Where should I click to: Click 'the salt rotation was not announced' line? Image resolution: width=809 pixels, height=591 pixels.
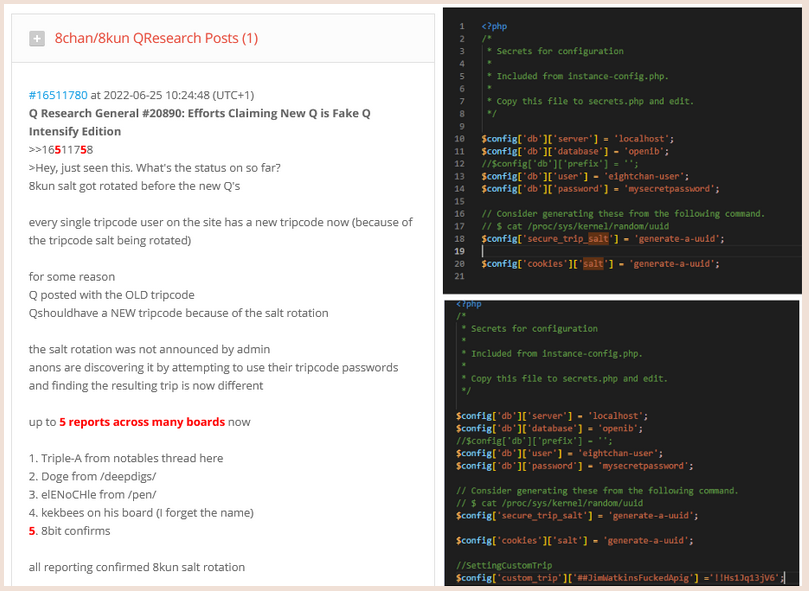click(150, 349)
